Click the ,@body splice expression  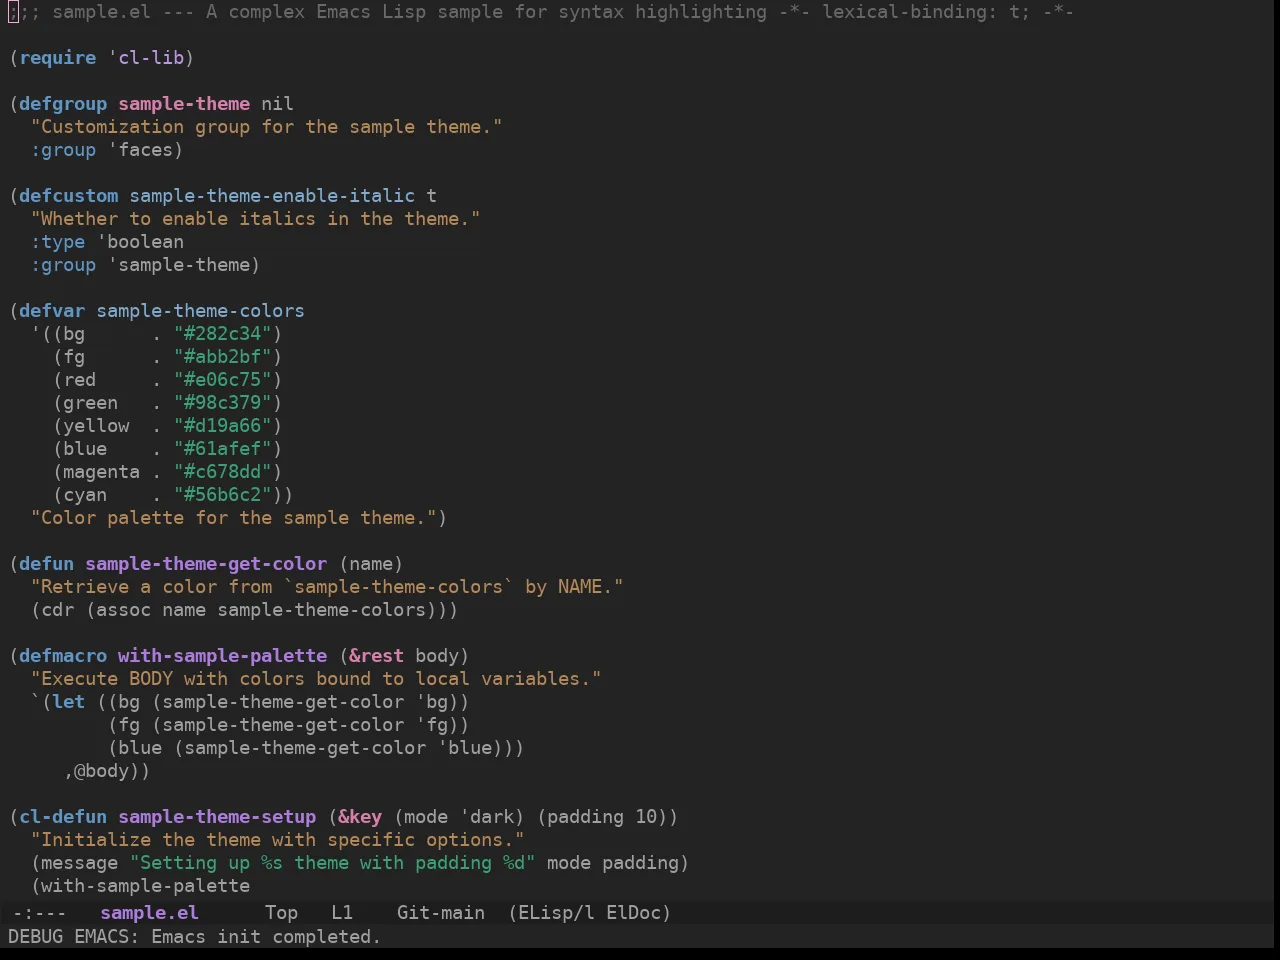pos(102,771)
